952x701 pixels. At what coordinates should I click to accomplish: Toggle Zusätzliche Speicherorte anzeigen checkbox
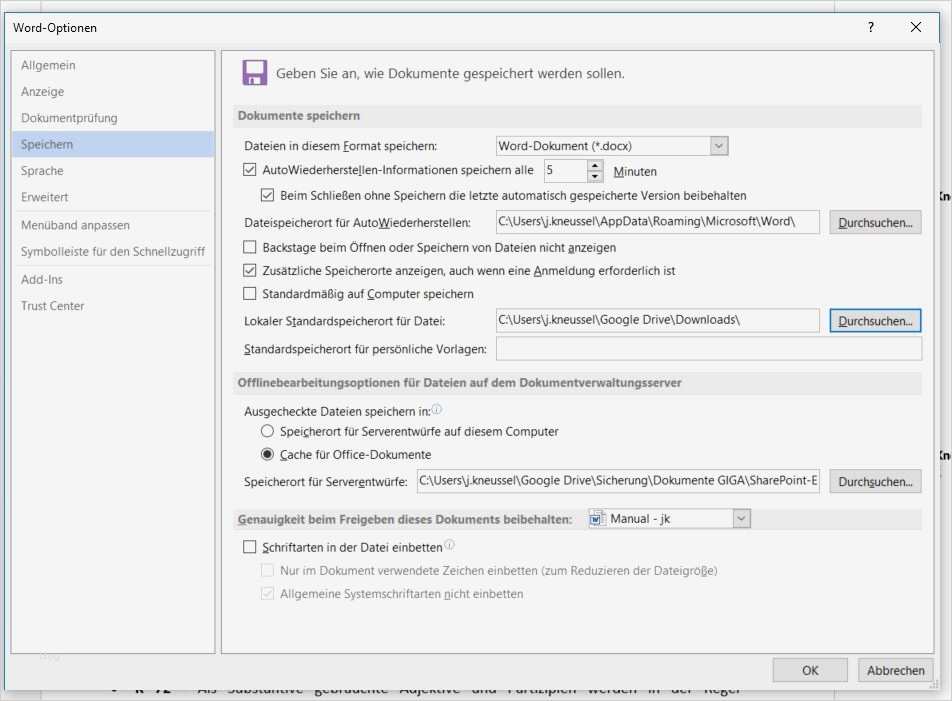pos(250,270)
